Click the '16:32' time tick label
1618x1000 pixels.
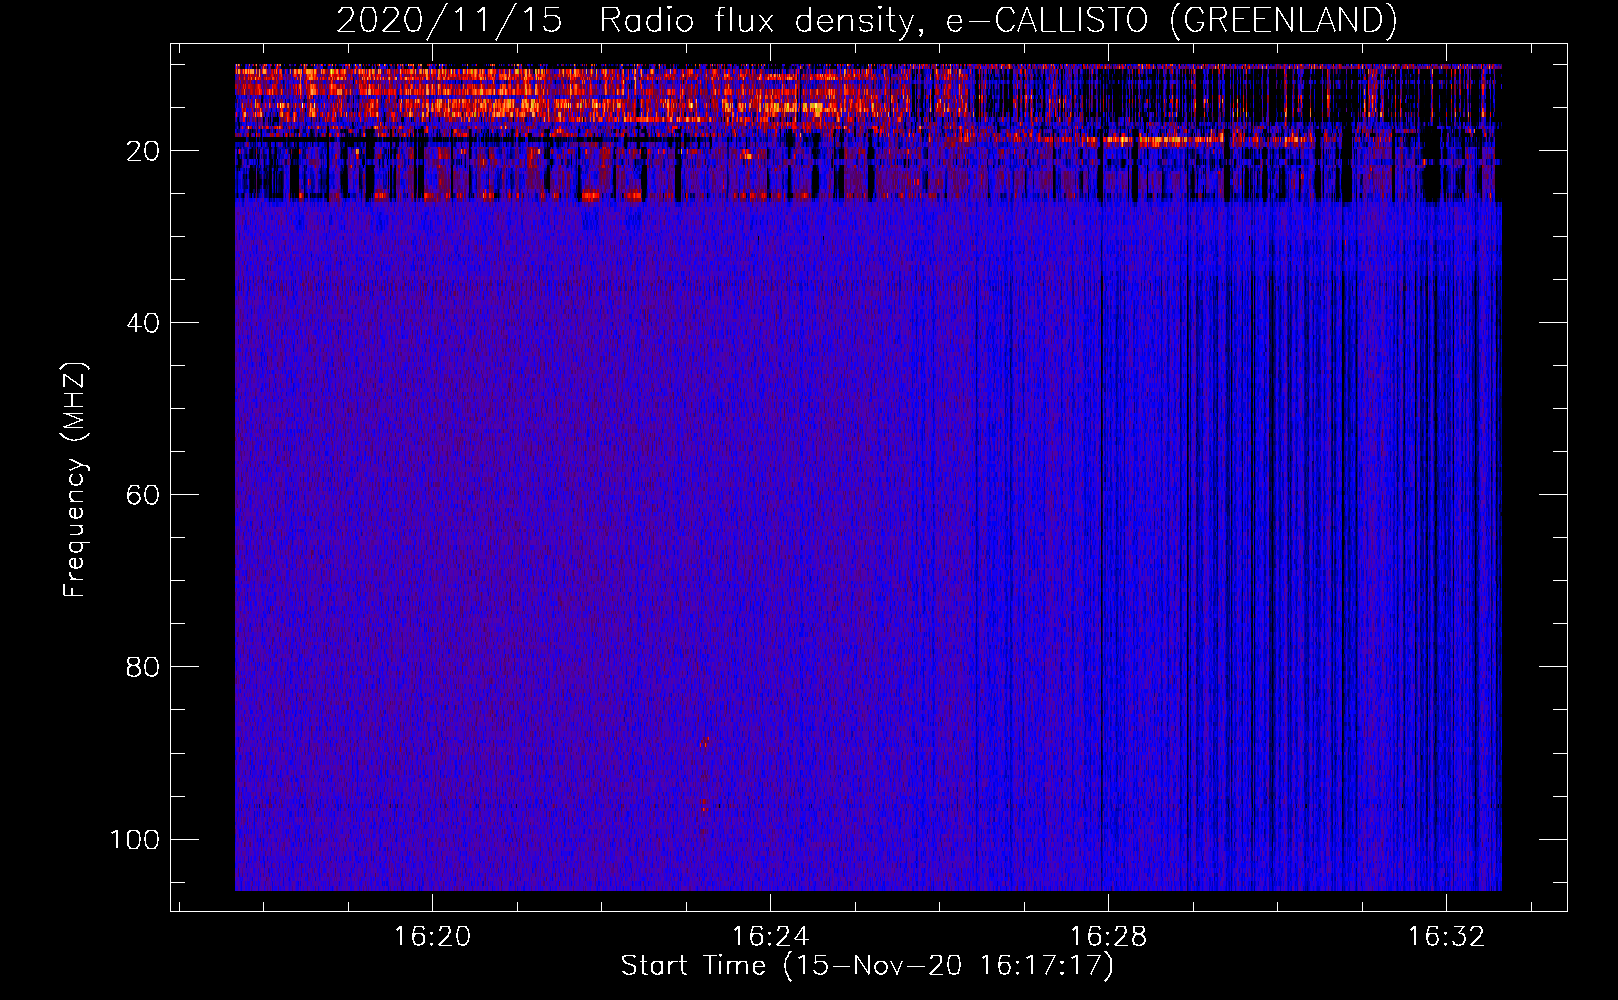pos(1446,937)
